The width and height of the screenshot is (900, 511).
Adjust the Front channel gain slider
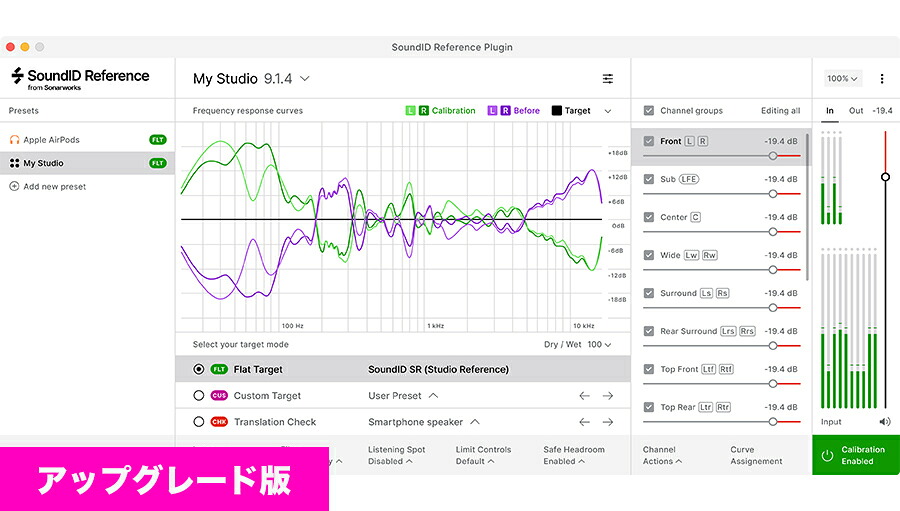[x=773, y=156]
